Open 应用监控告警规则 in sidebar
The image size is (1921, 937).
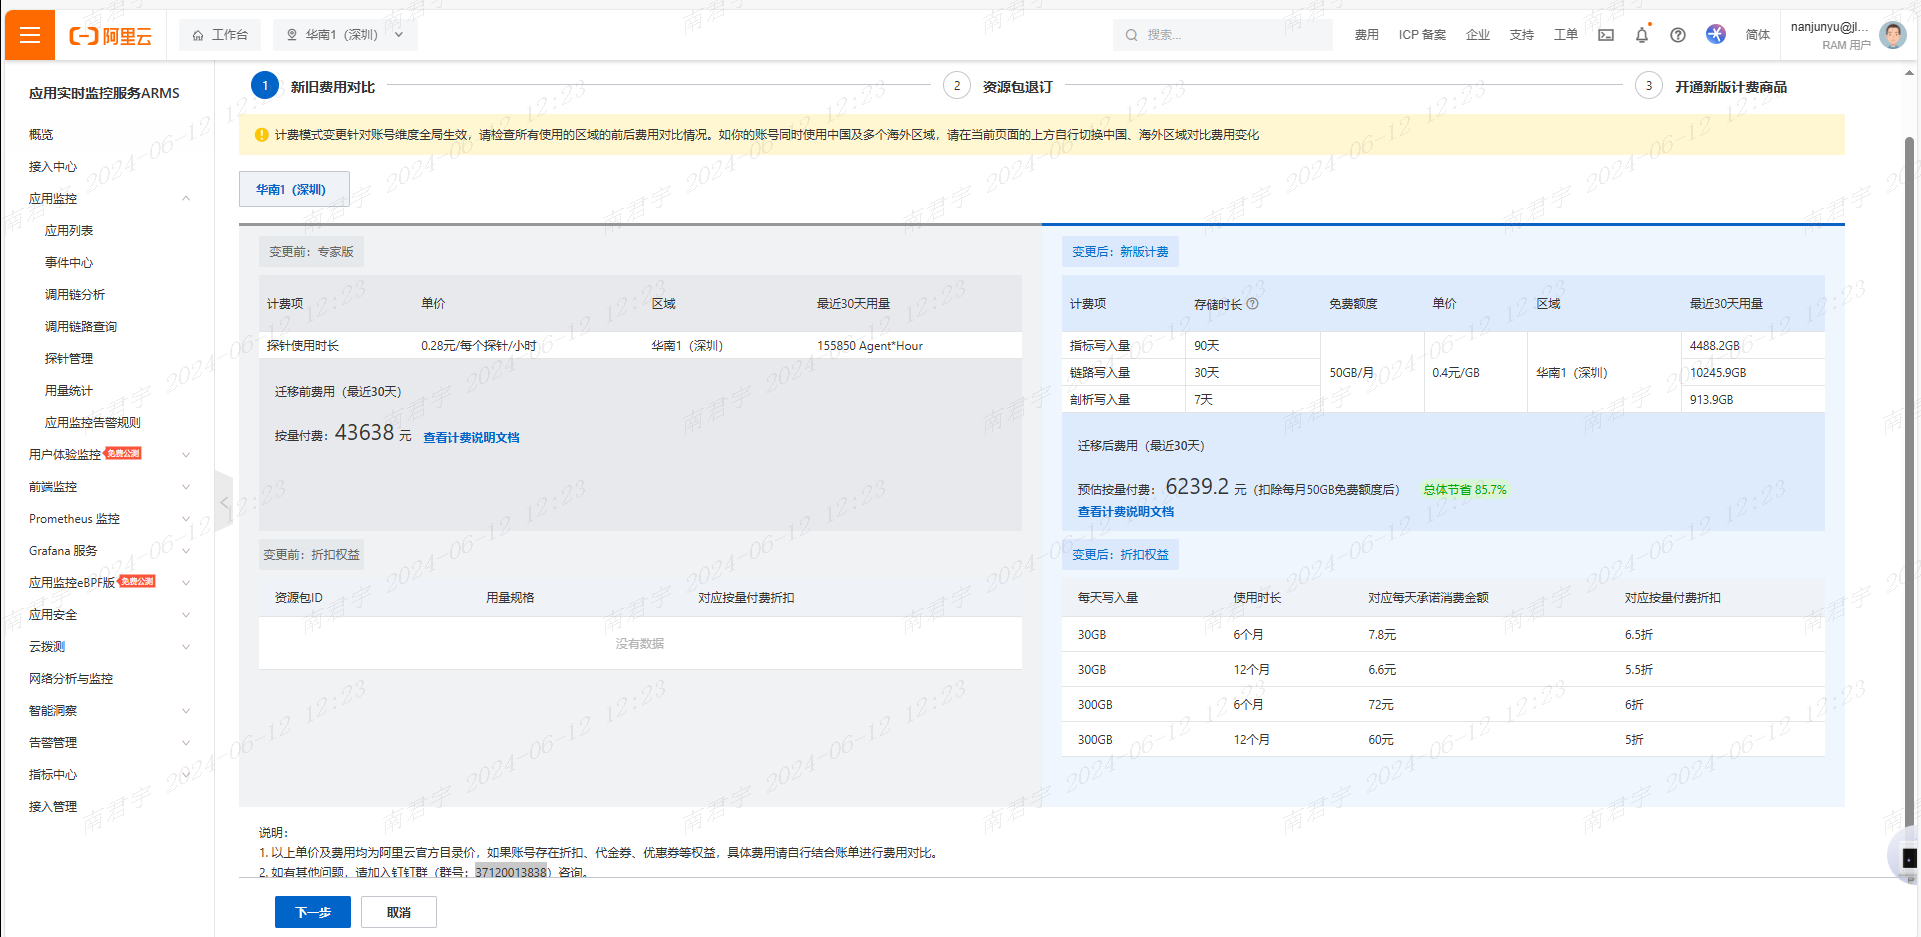93,423
